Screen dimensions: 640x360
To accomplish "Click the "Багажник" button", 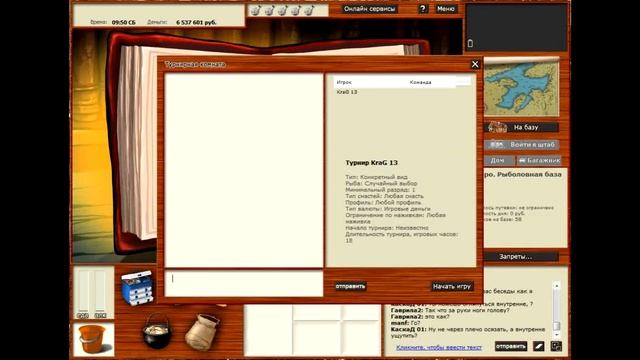I will (x=539, y=160).
